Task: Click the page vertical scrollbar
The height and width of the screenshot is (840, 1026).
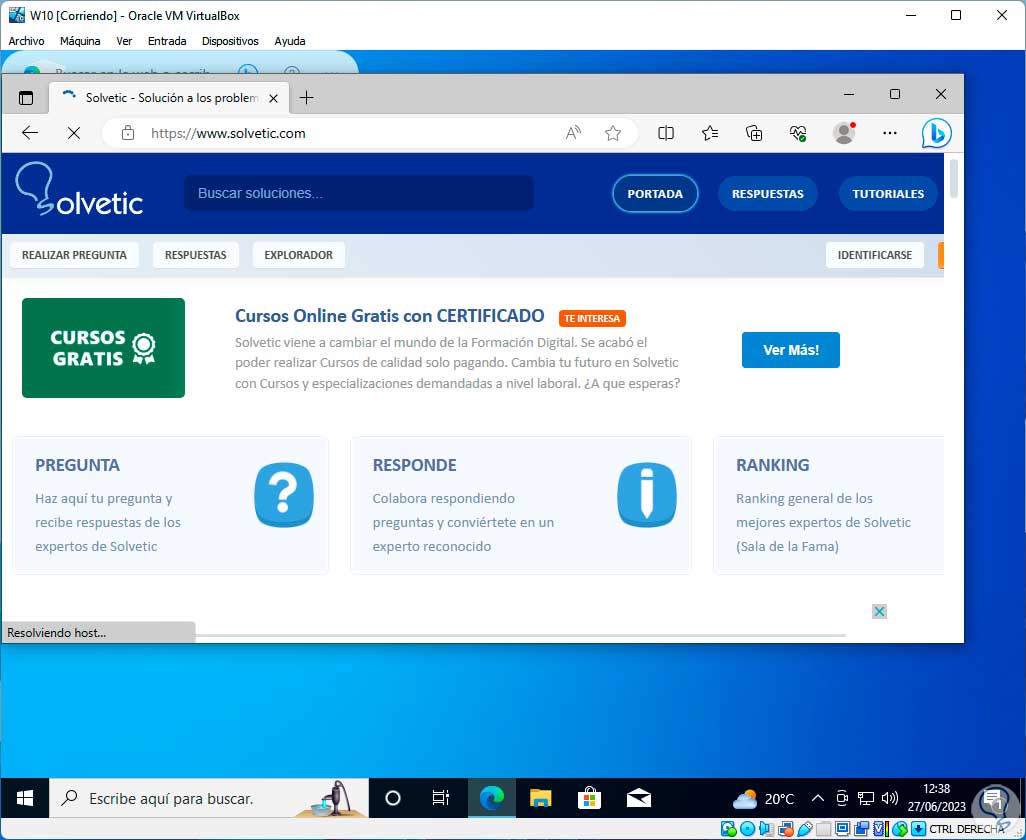Action: pyautogui.click(x=953, y=179)
